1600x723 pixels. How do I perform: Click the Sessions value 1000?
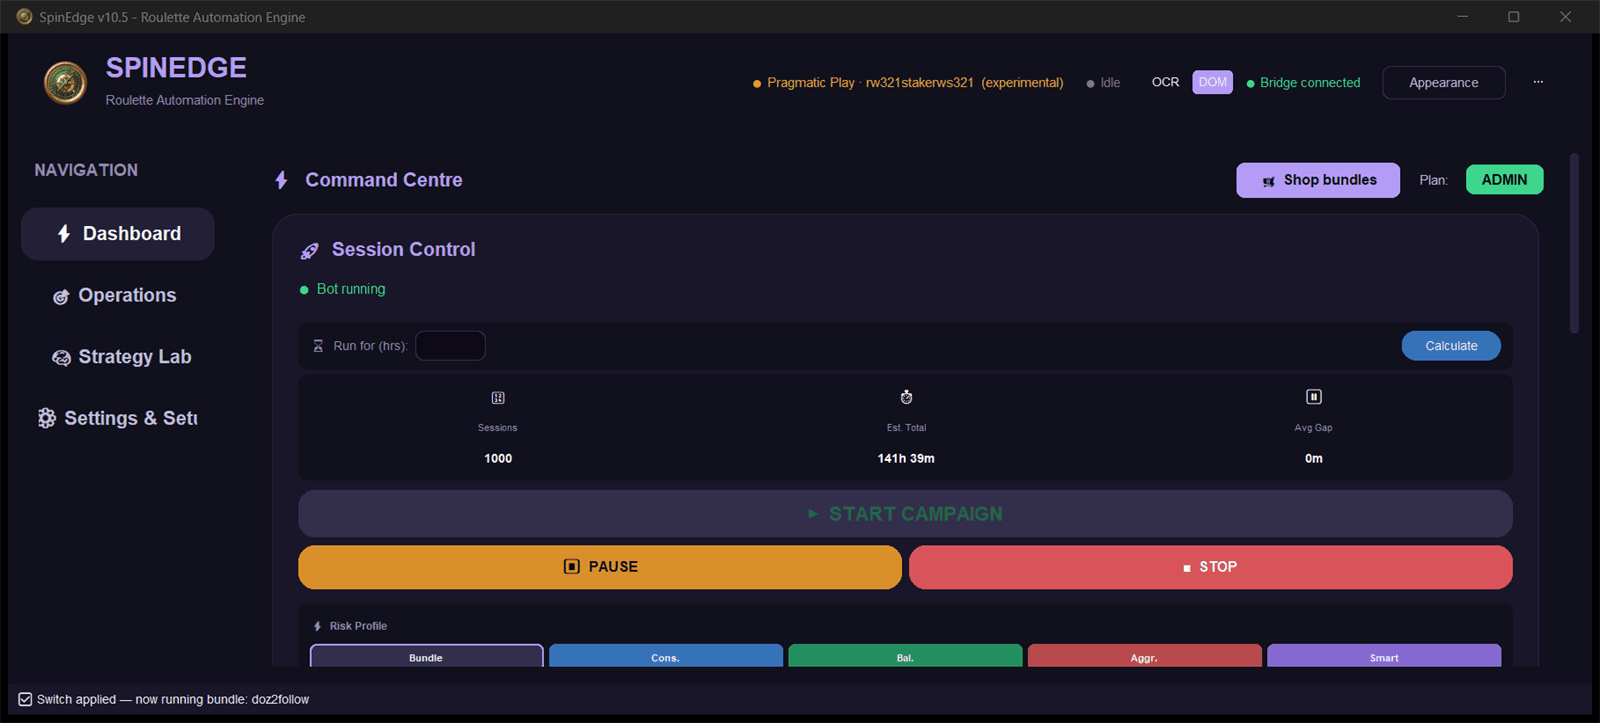click(498, 459)
